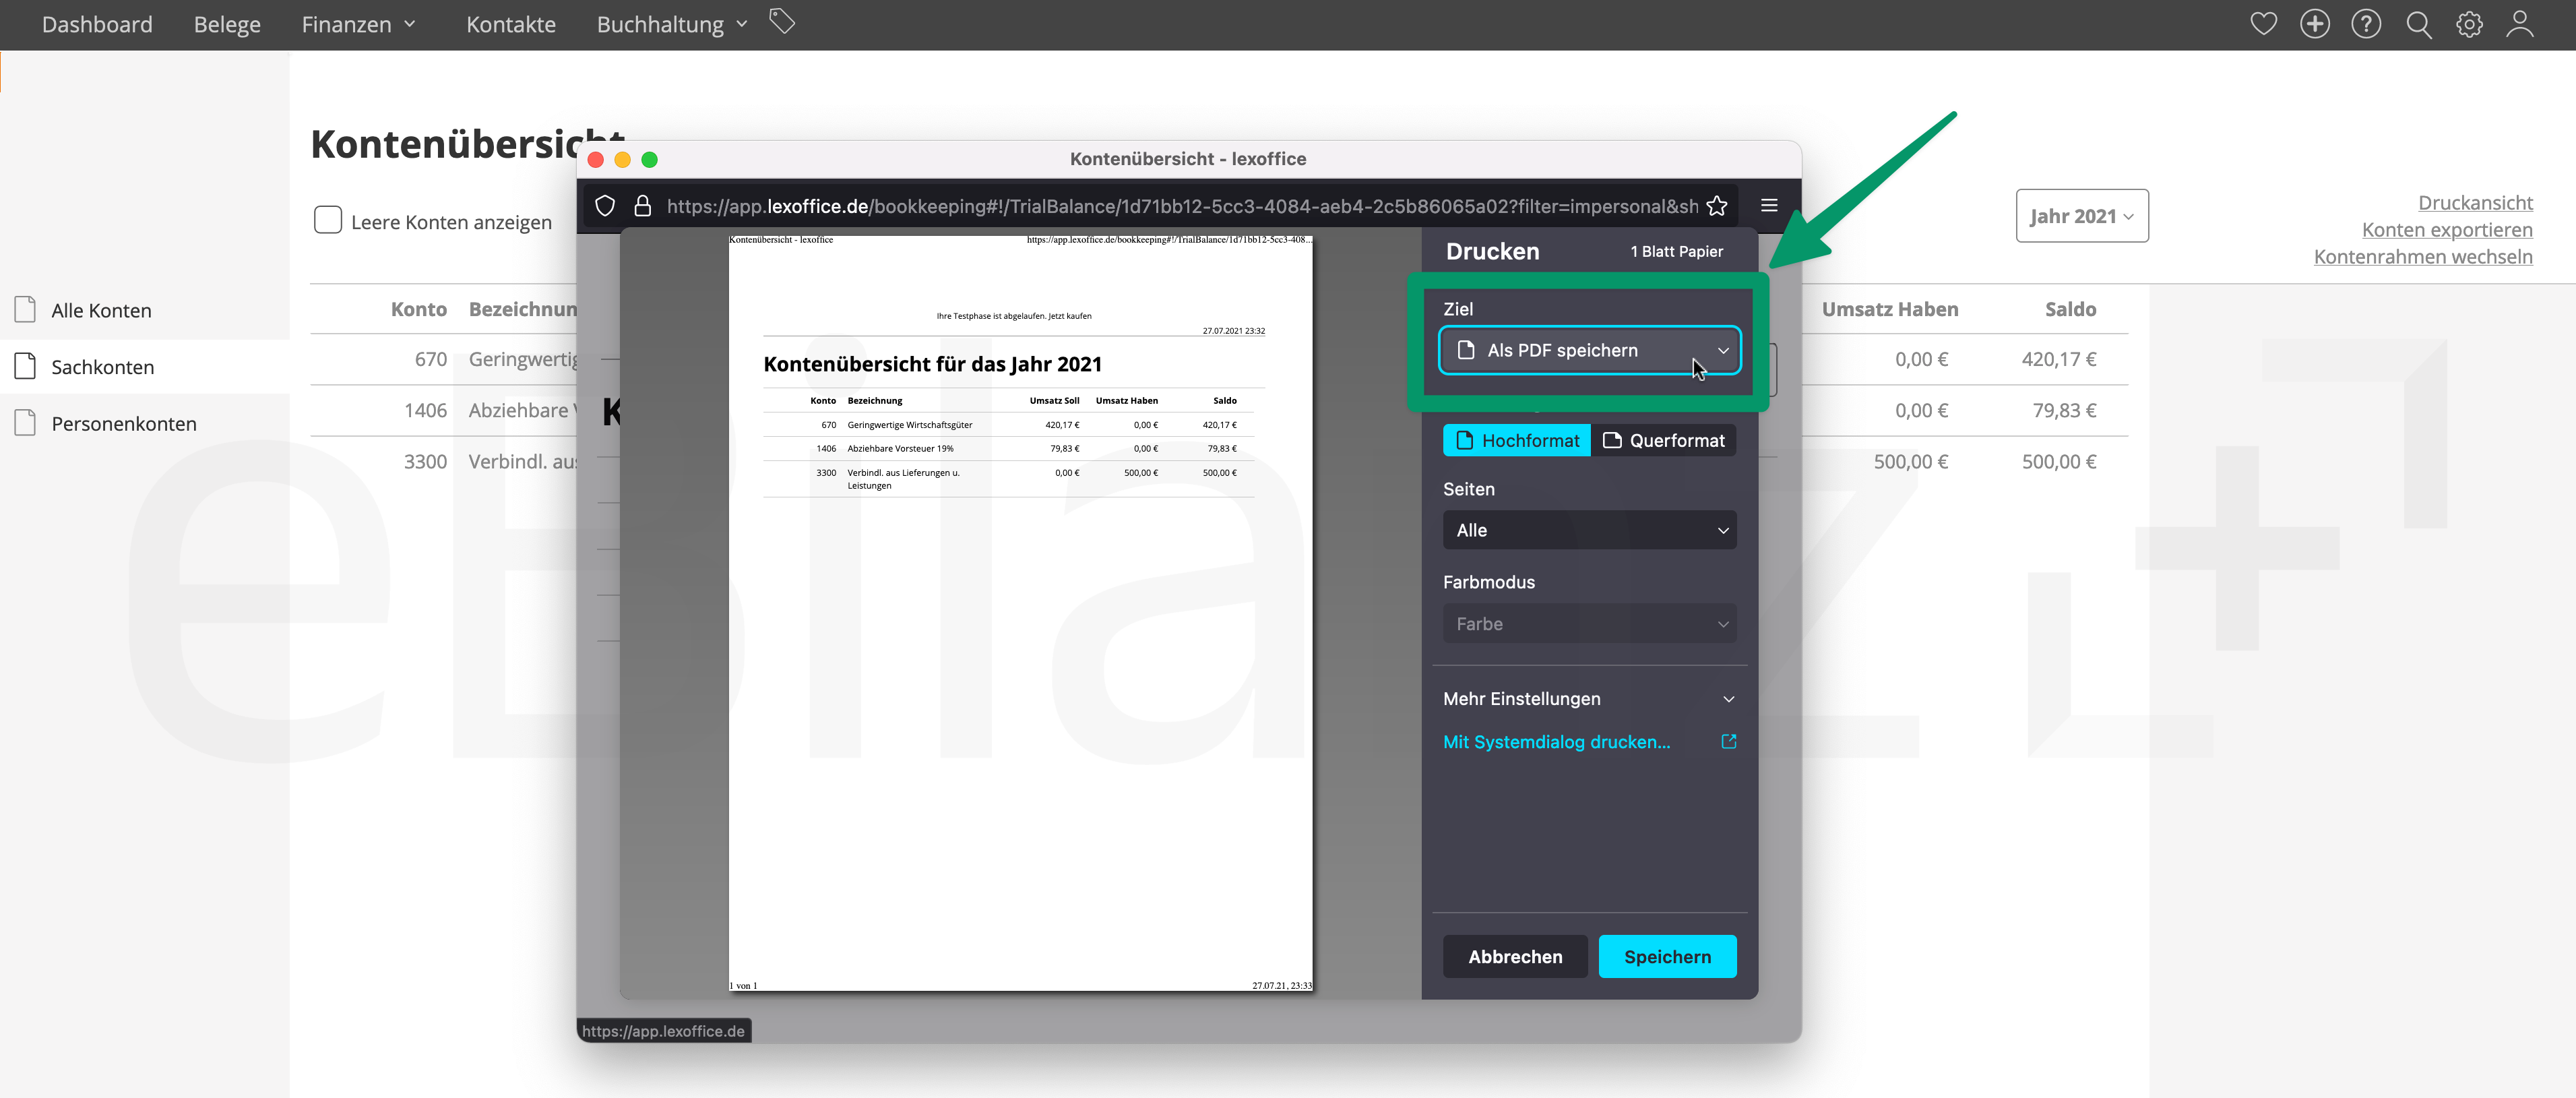Bookmark page with star icon

pos(1717,206)
